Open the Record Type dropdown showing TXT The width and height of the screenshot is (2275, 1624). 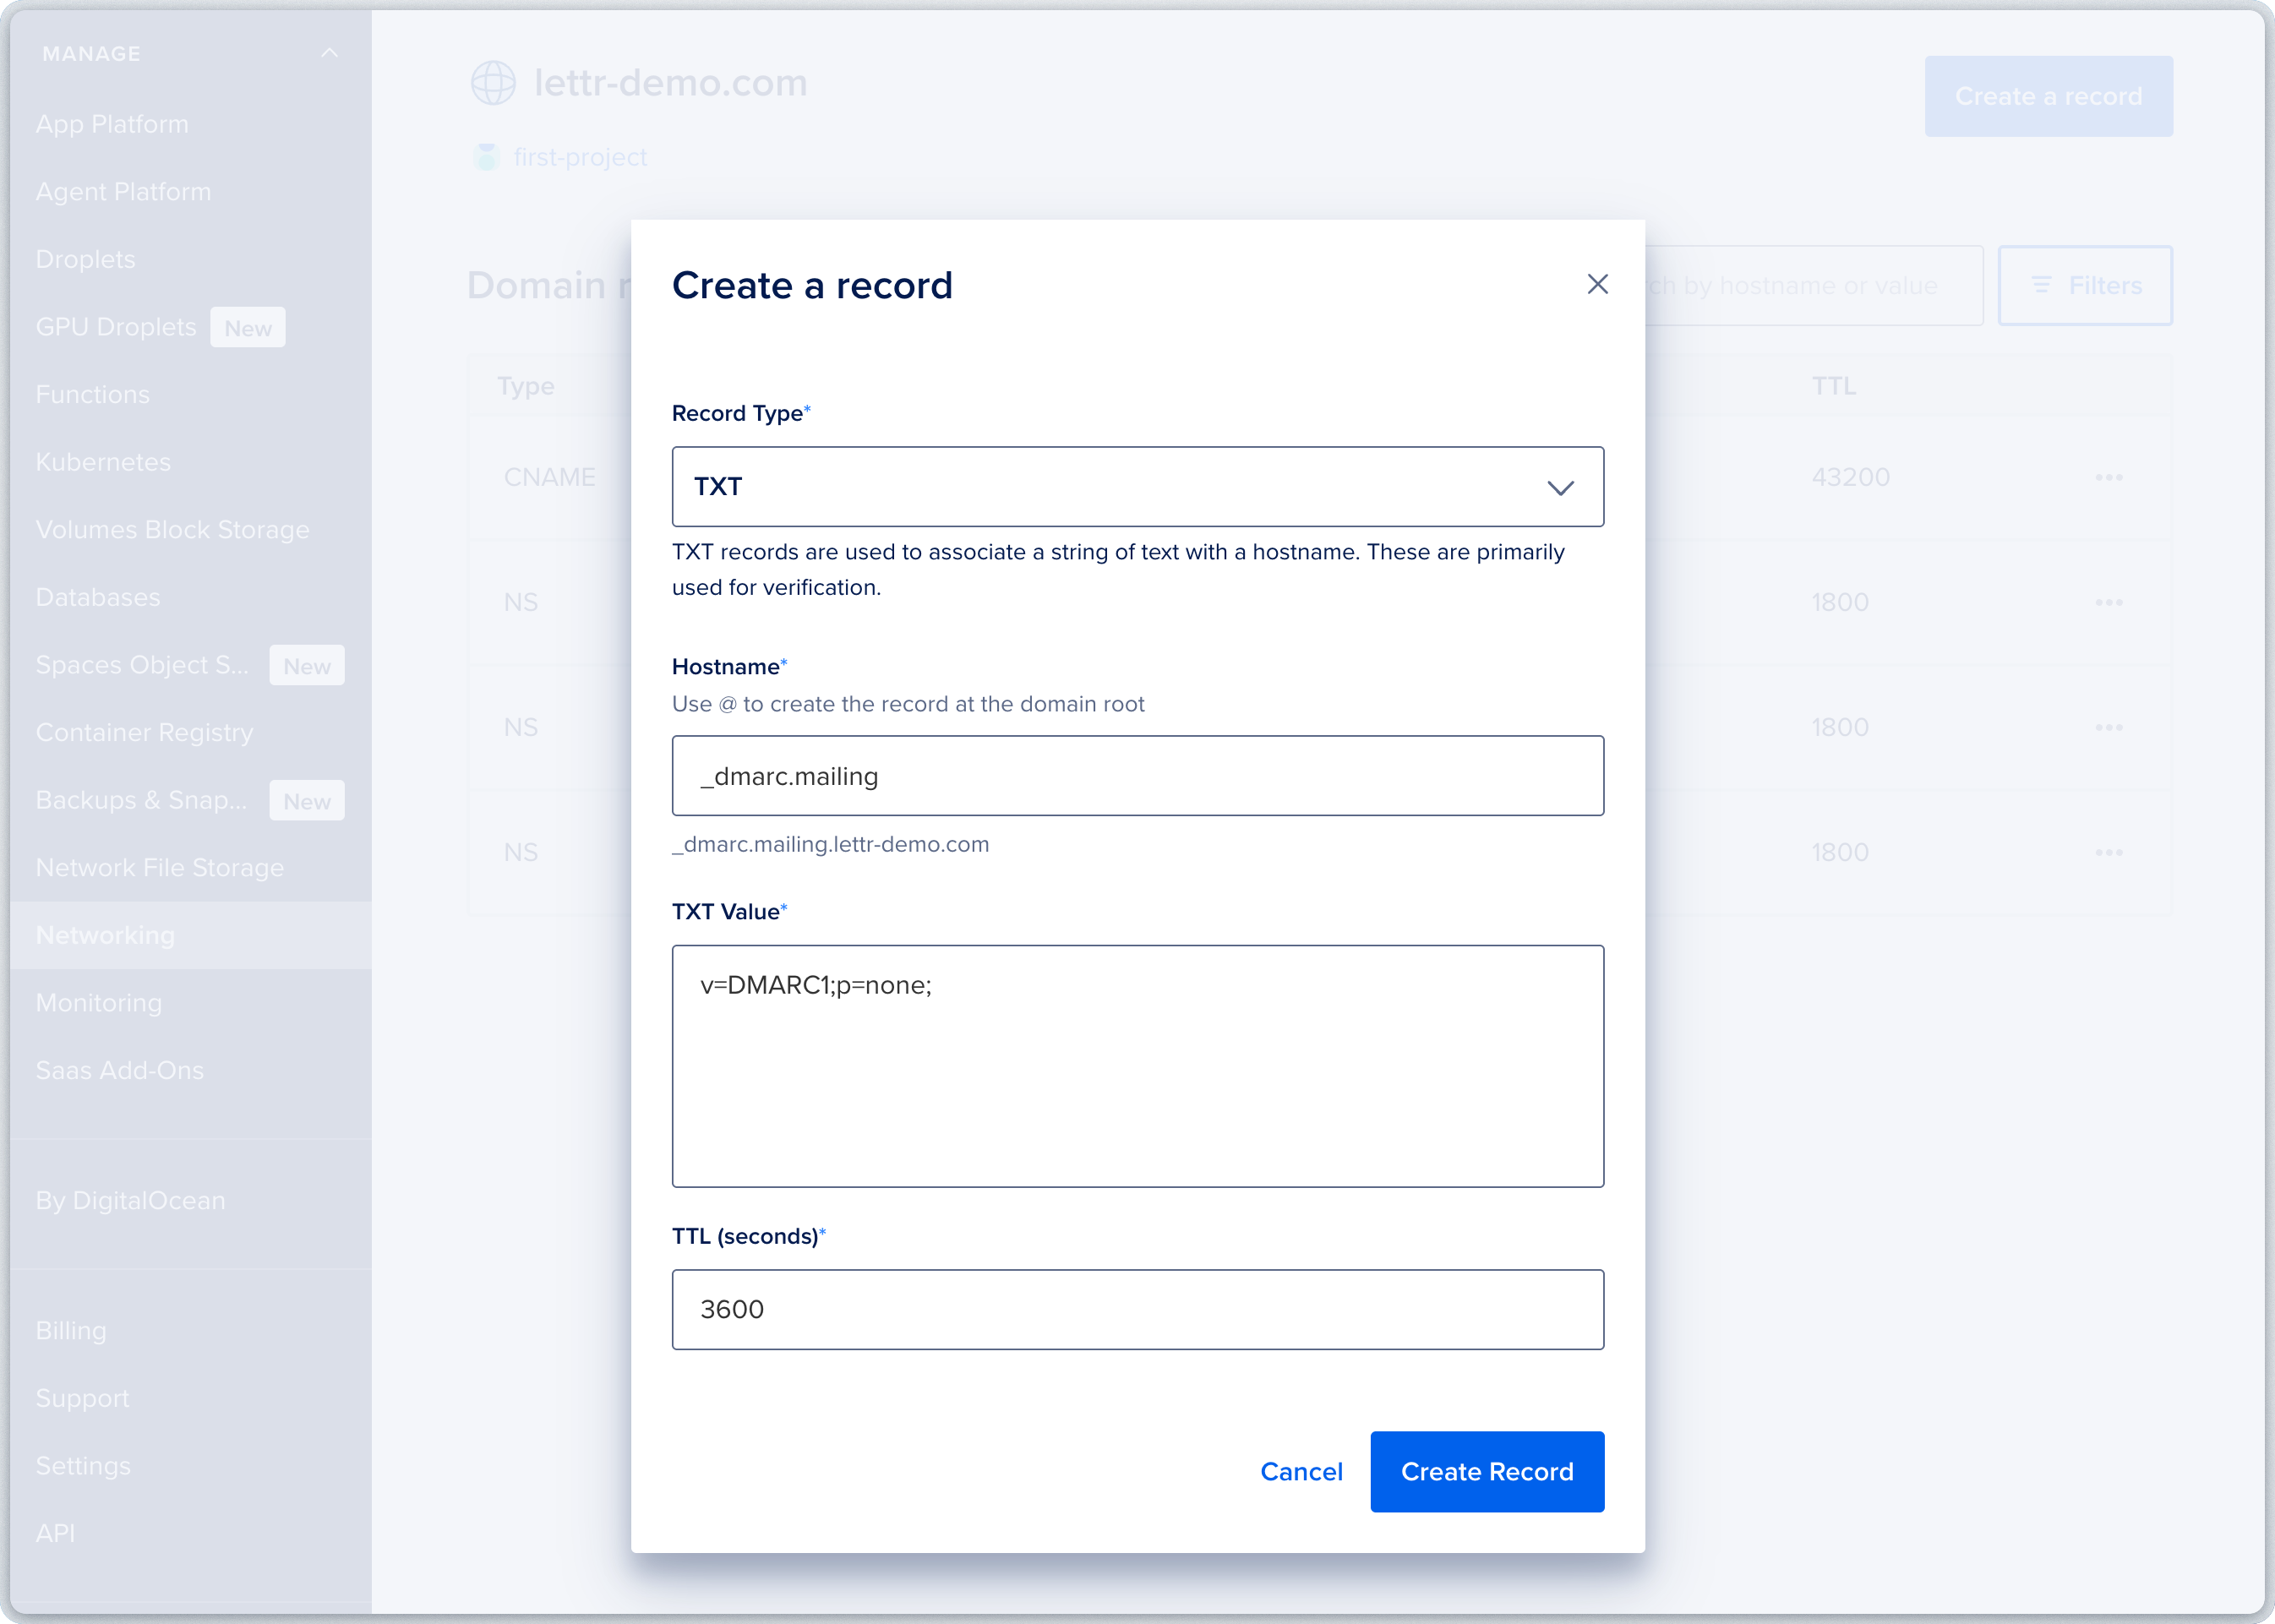[1137, 487]
